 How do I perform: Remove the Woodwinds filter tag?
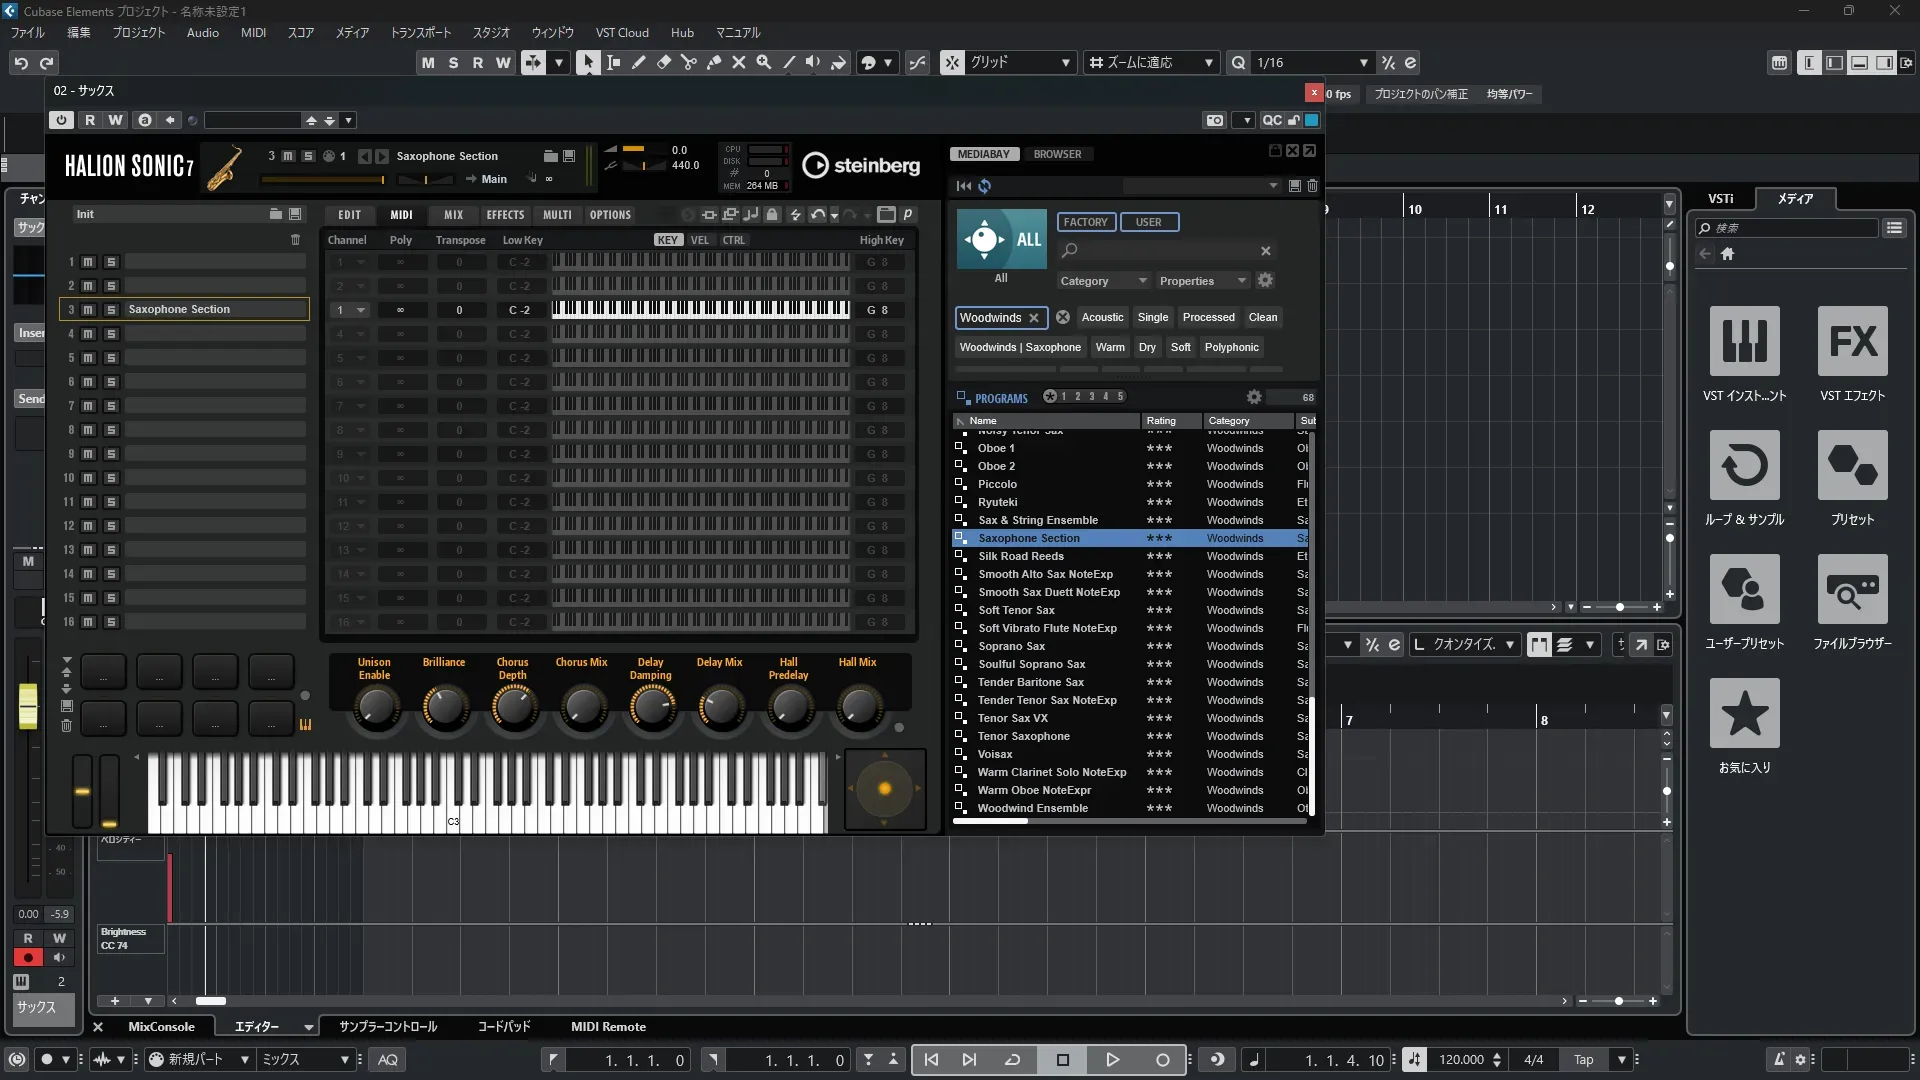point(1034,318)
